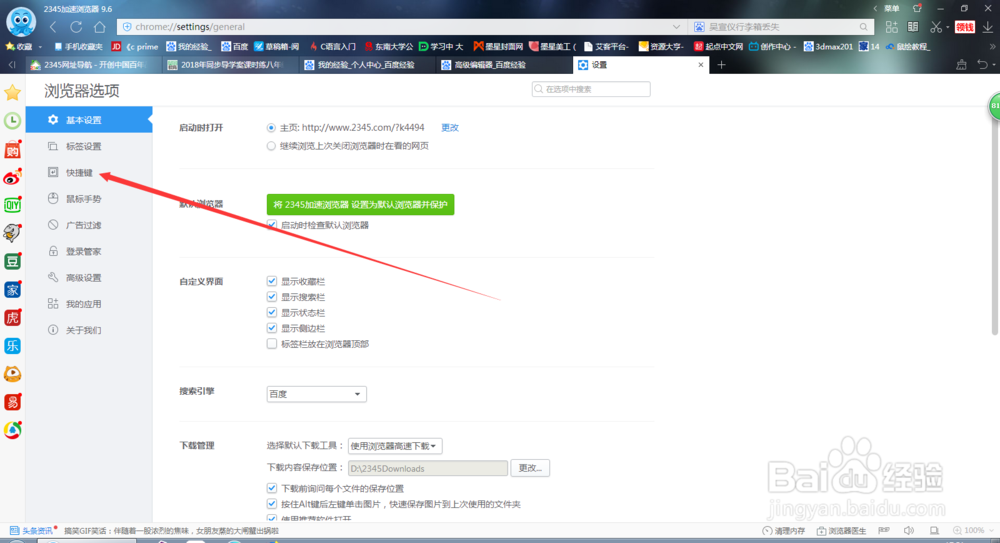The image size is (1000, 543).
Task: Uncheck 显示侧边栏 checkbox
Action: pos(272,328)
